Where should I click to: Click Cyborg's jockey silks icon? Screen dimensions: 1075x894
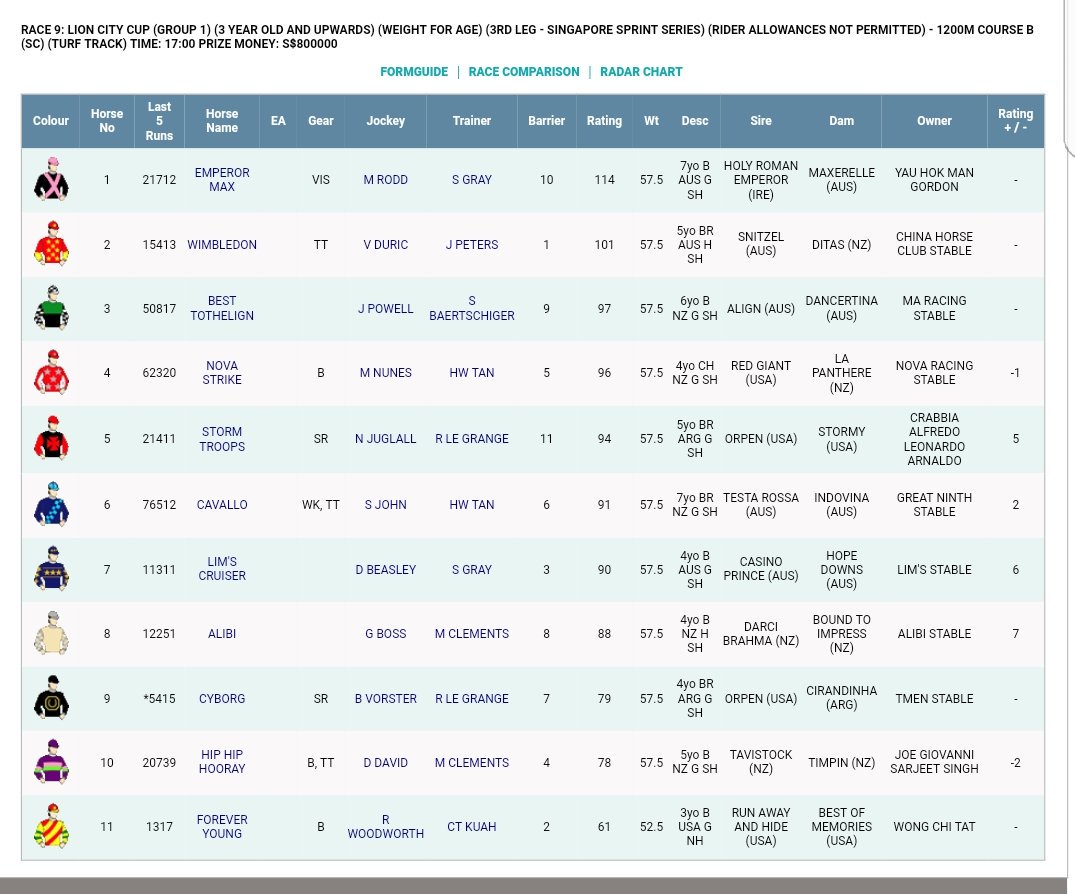pos(51,698)
